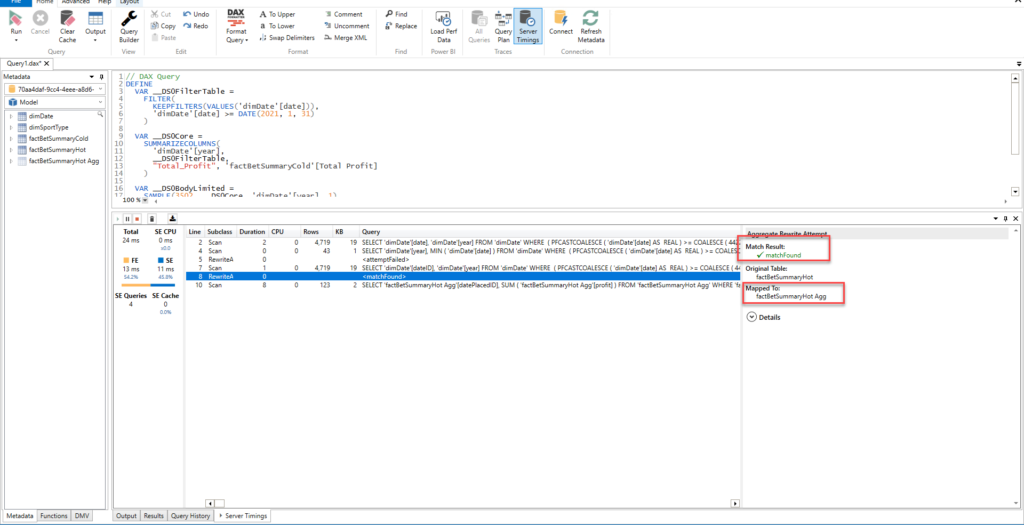Open the Help ribbon tab
The image size is (1024, 525).
[104, 2]
